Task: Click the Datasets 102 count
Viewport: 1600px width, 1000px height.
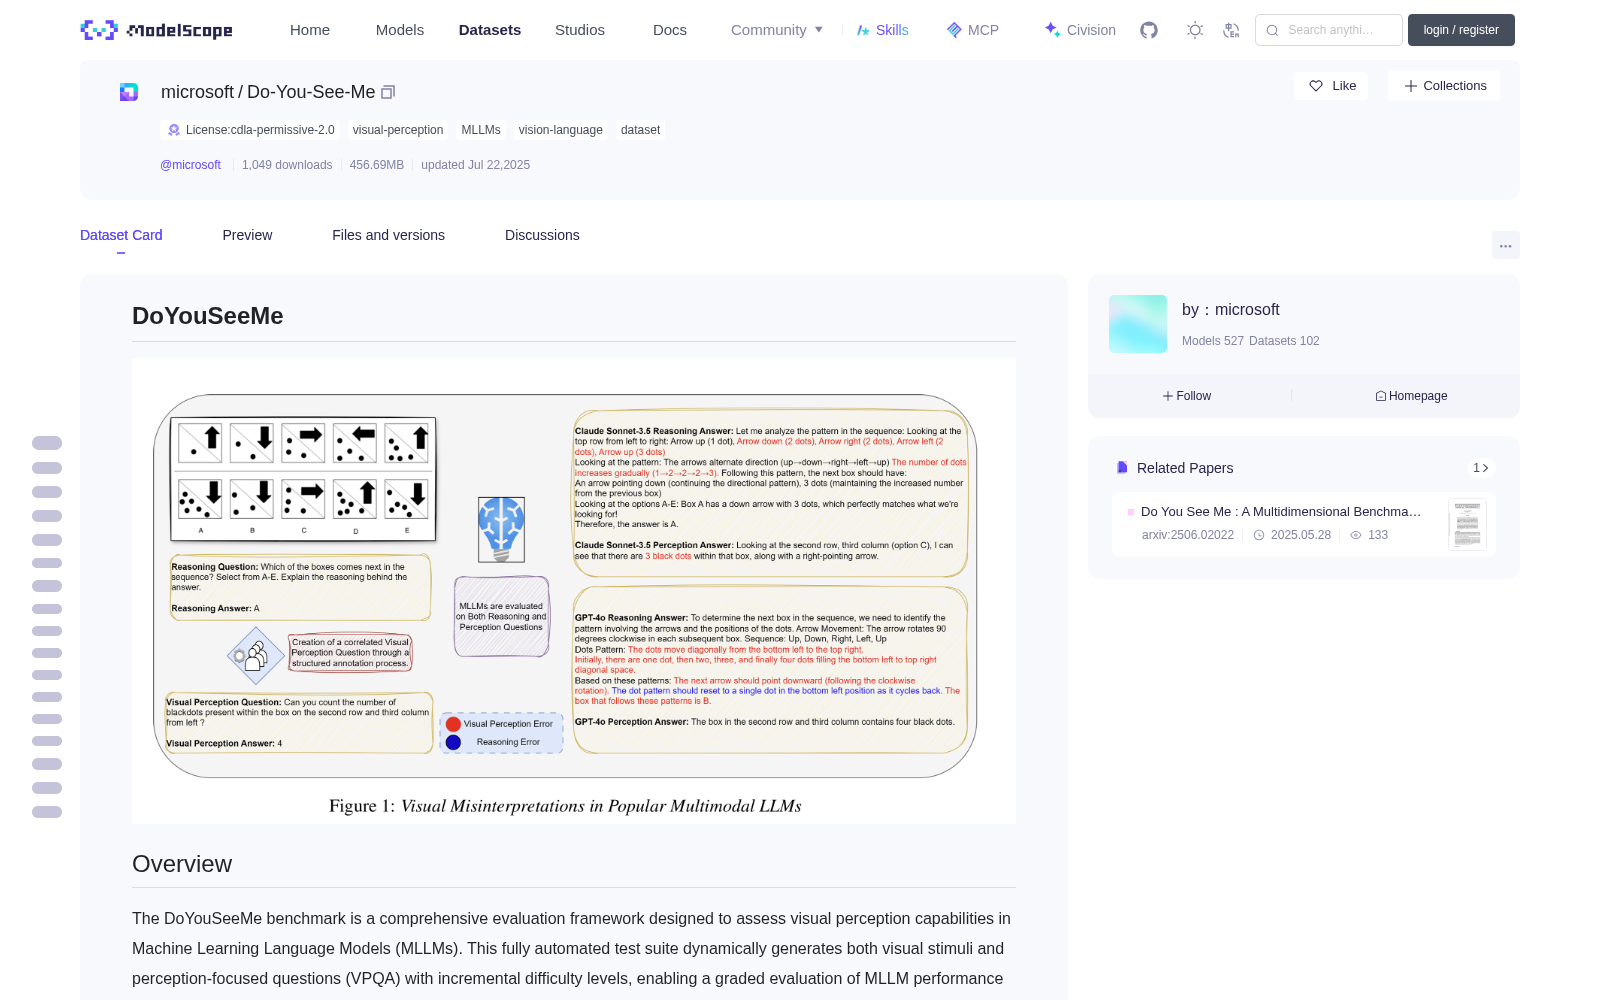Action: pyautogui.click(x=1284, y=341)
